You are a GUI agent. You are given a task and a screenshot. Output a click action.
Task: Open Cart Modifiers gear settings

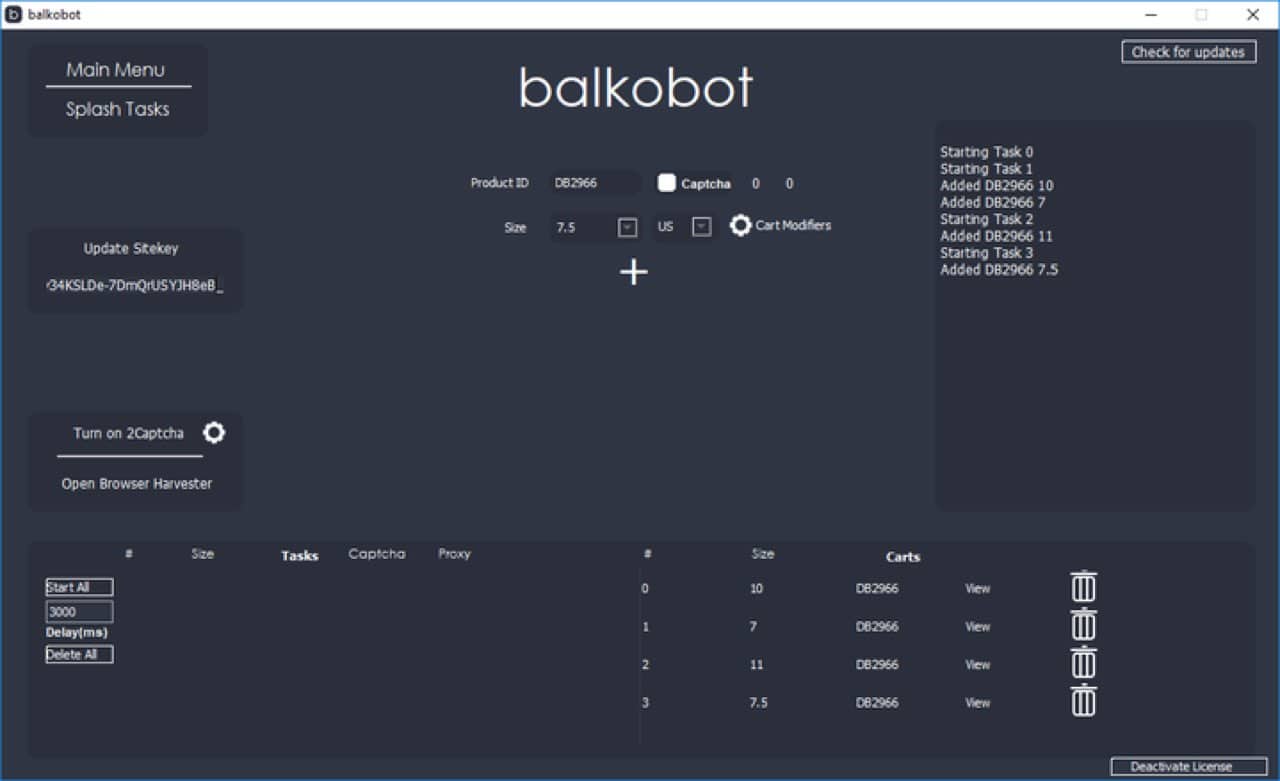point(740,225)
